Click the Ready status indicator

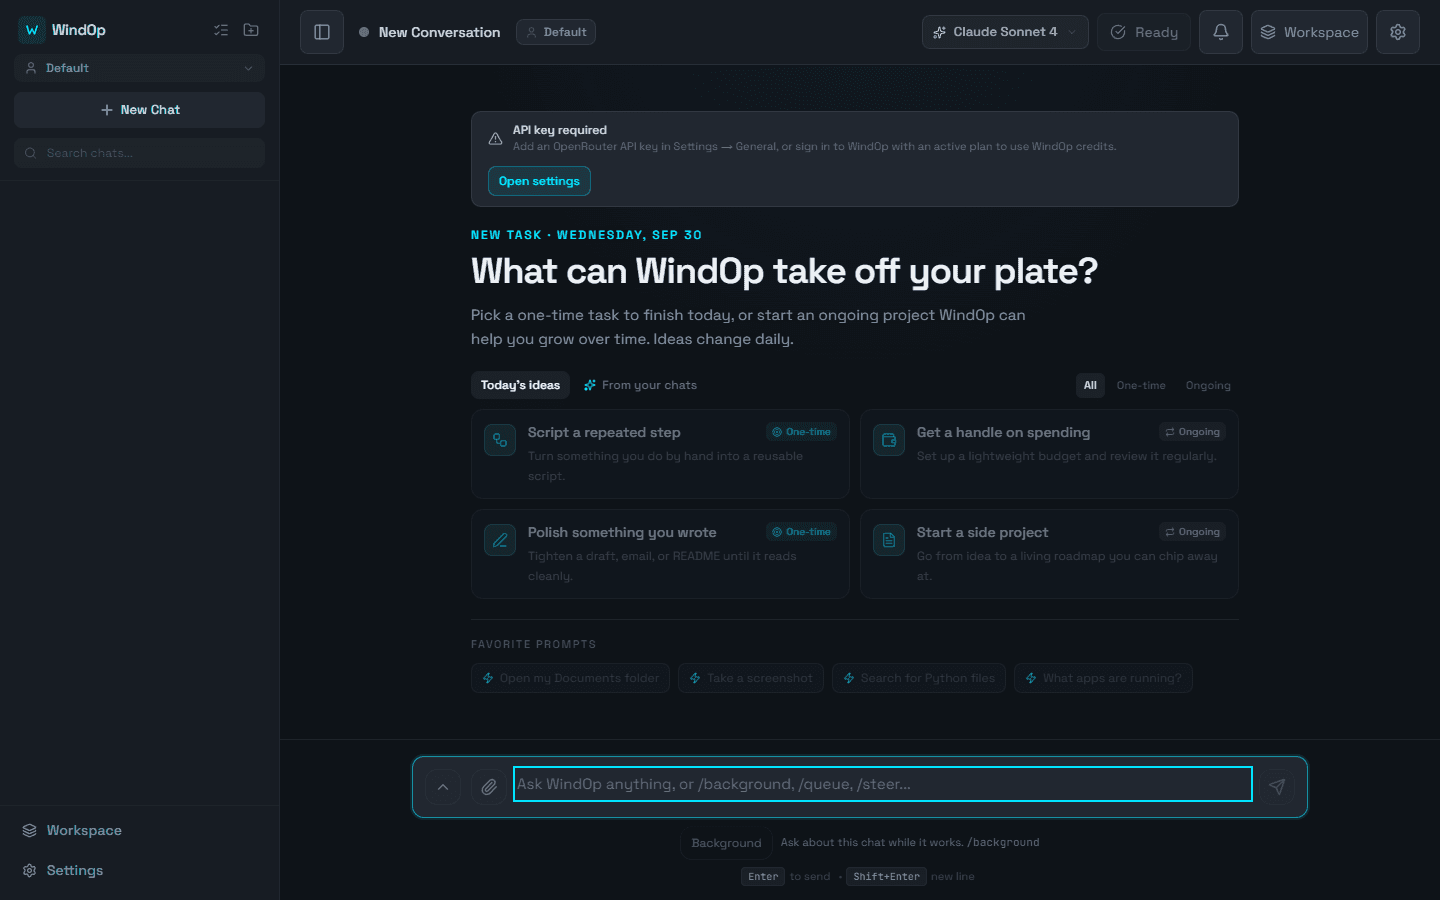click(x=1144, y=32)
